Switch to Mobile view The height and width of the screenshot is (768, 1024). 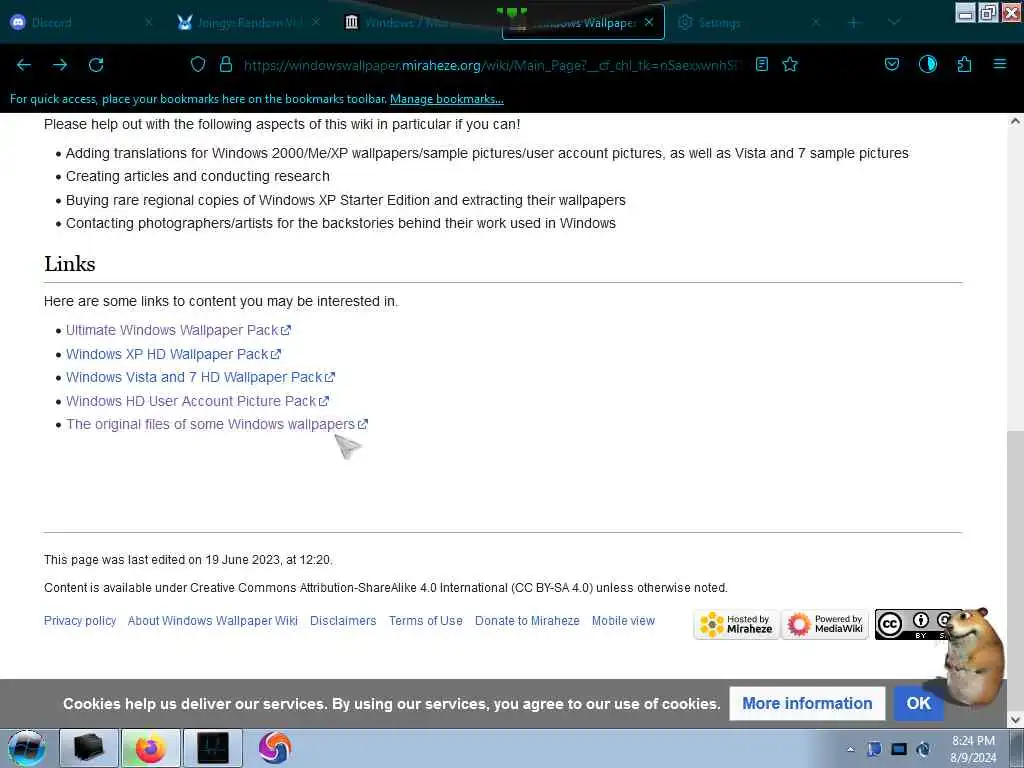(x=623, y=621)
